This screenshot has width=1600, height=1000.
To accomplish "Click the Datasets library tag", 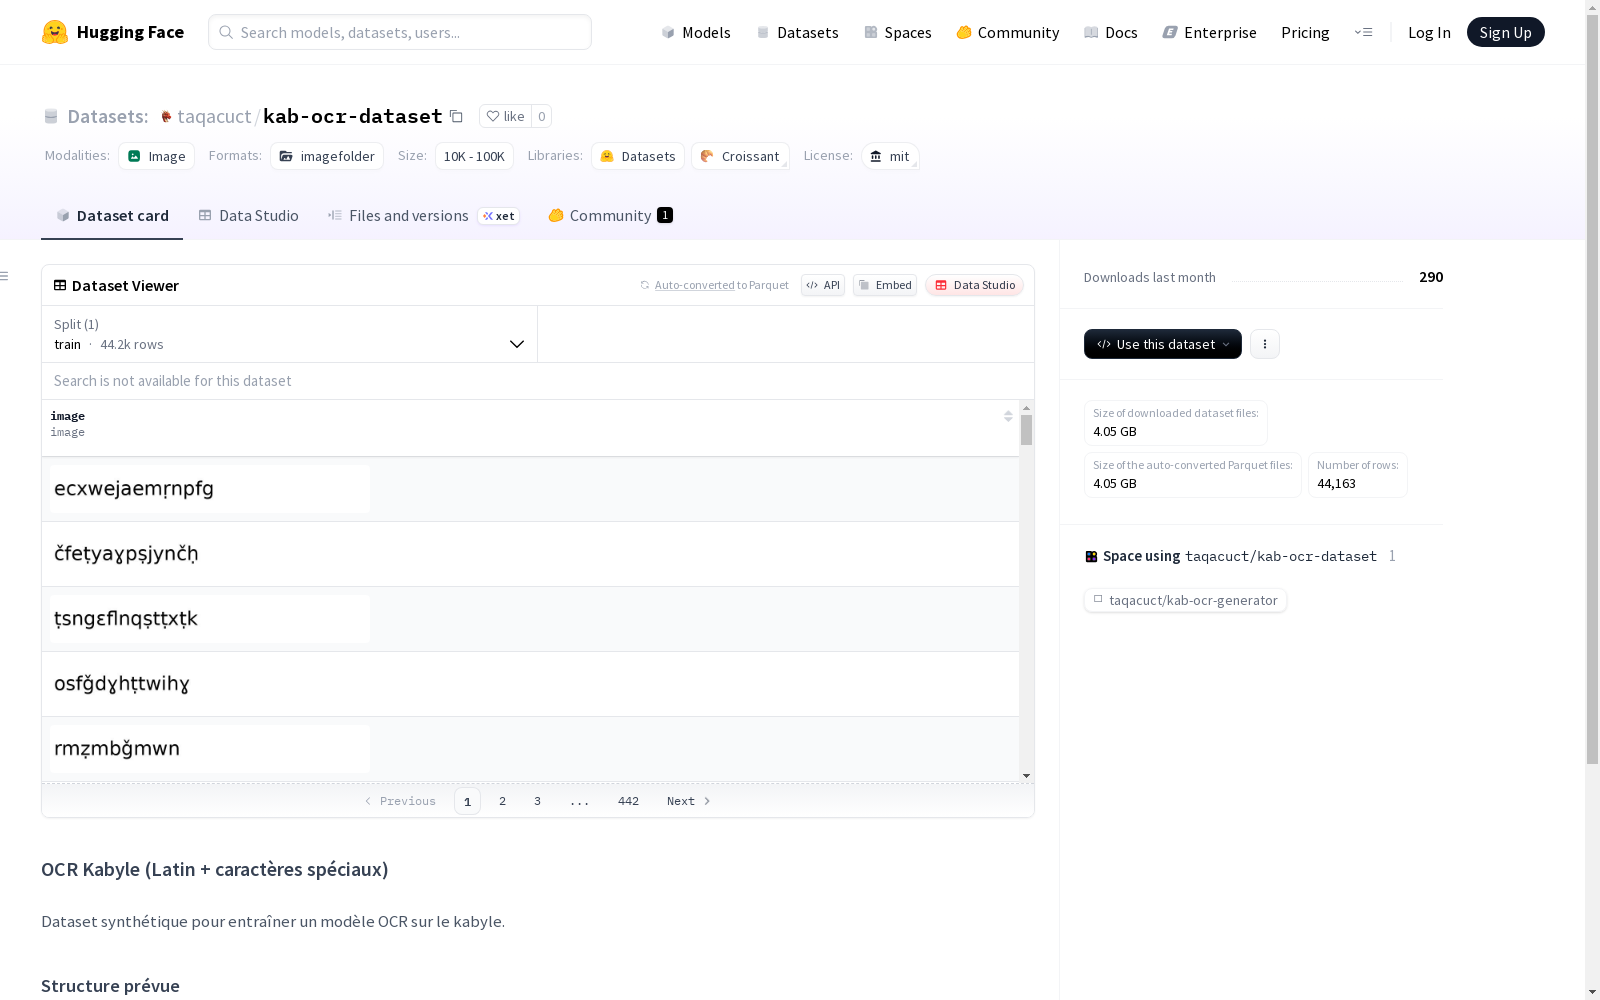I will pyautogui.click(x=638, y=156).
